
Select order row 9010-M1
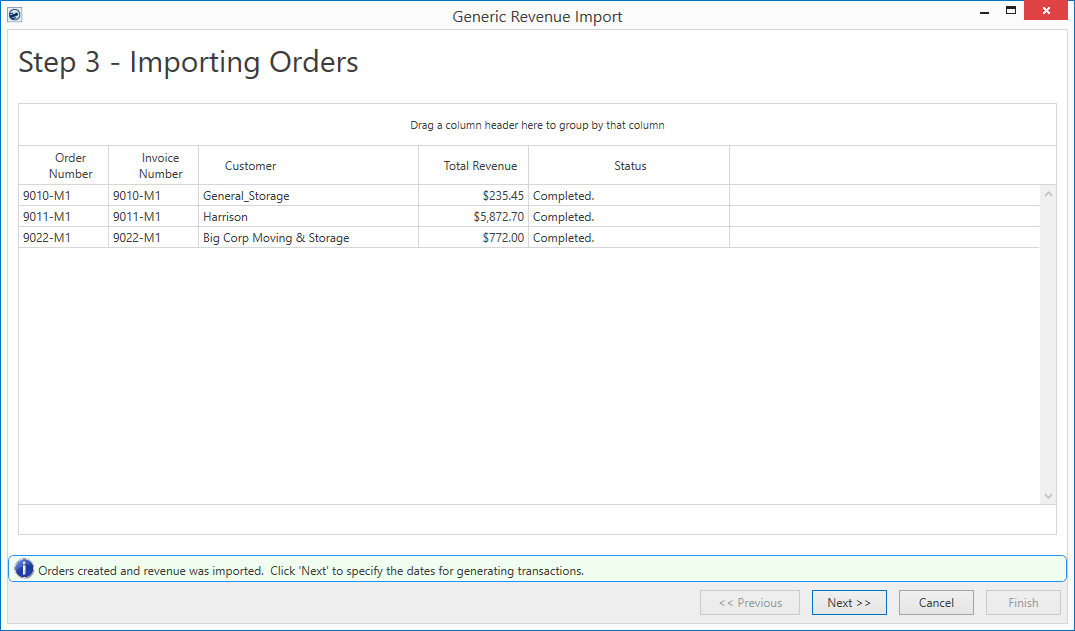pos(46,196)
